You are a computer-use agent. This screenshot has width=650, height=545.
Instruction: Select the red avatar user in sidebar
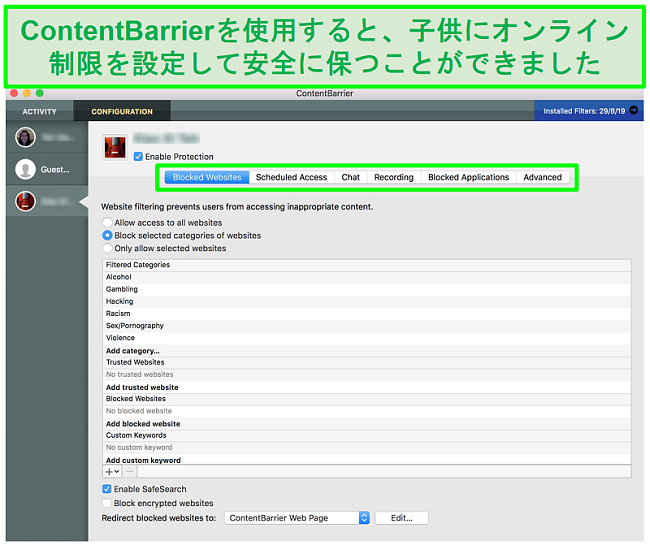click(x=25, y=201)
